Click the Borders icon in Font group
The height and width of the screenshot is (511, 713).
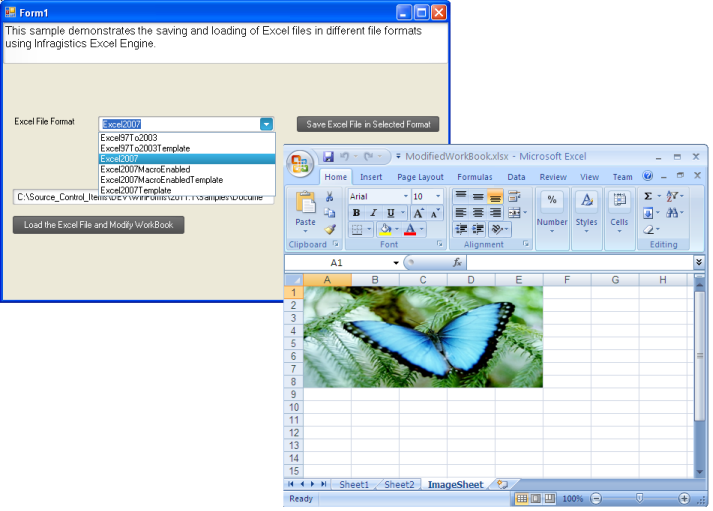(357, 230)
